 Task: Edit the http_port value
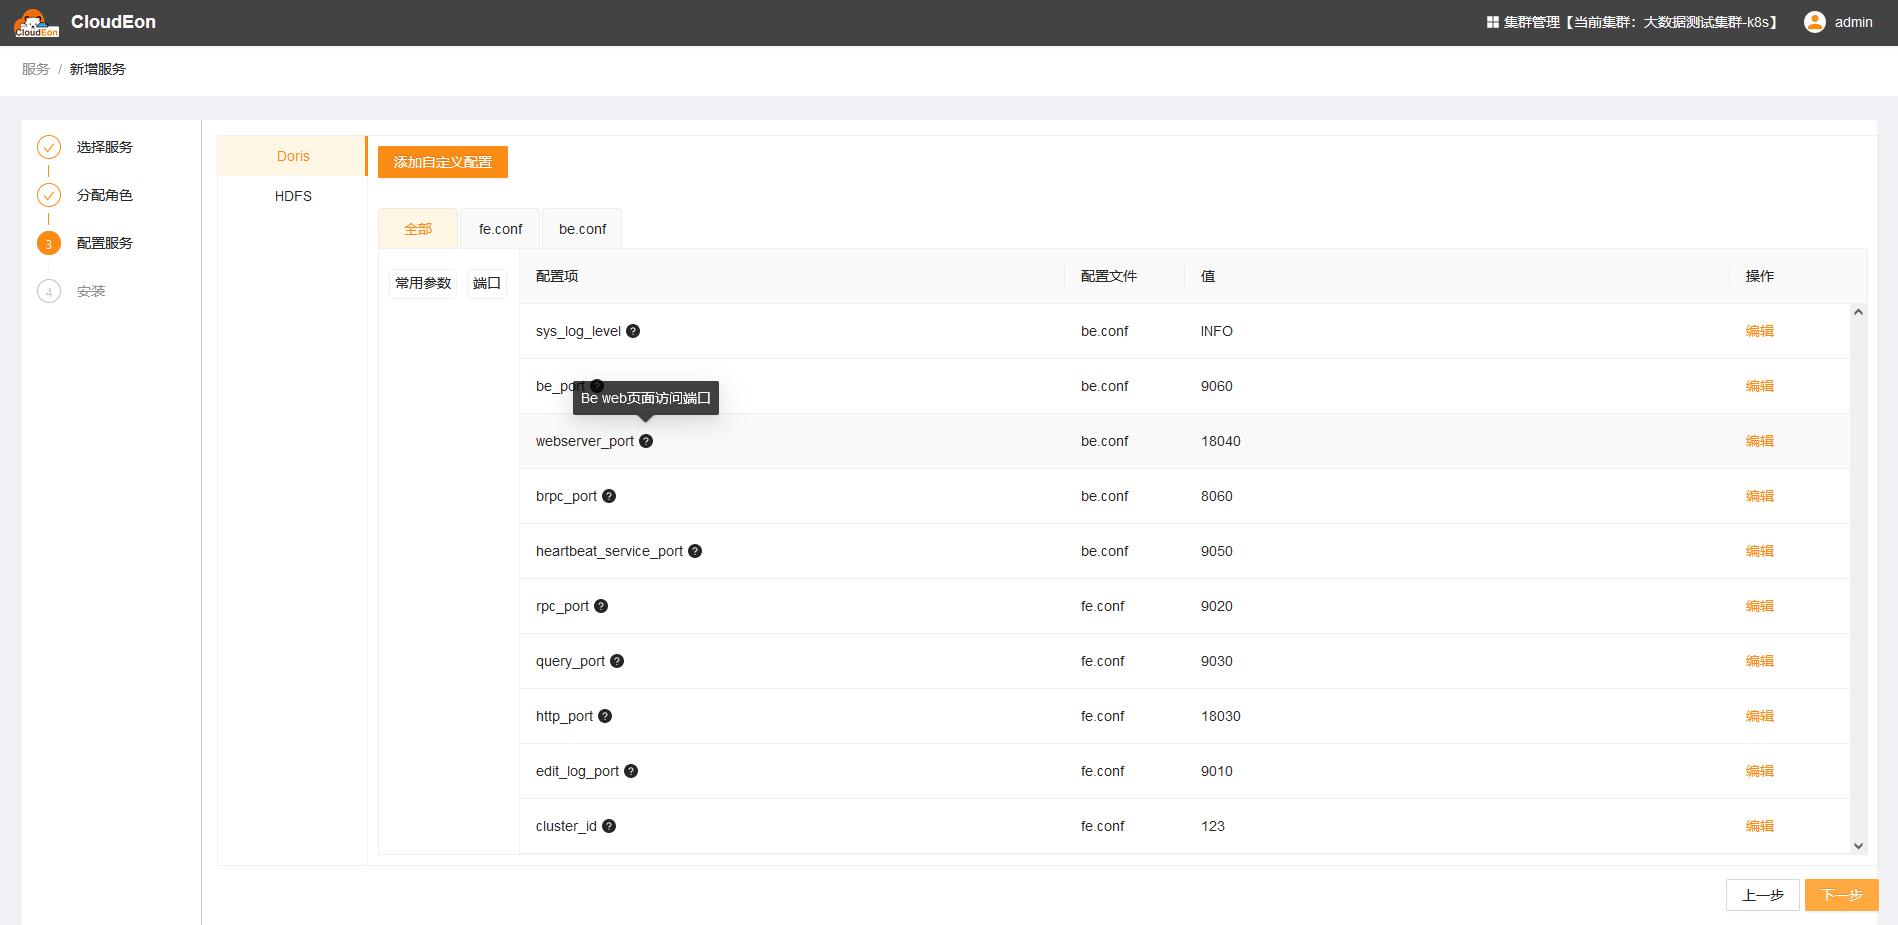coord(1759,716)
